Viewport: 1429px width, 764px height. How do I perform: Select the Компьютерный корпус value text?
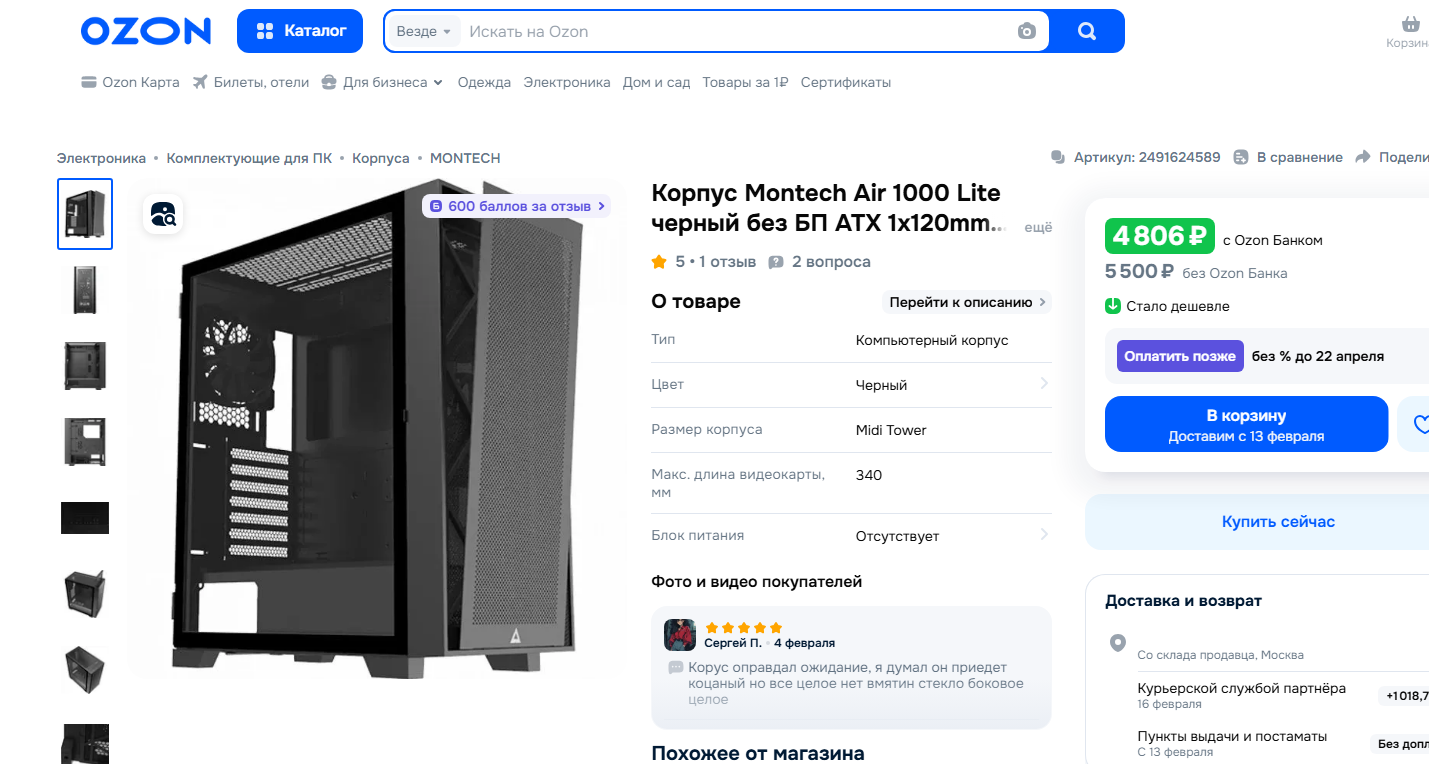pos(932,340)
